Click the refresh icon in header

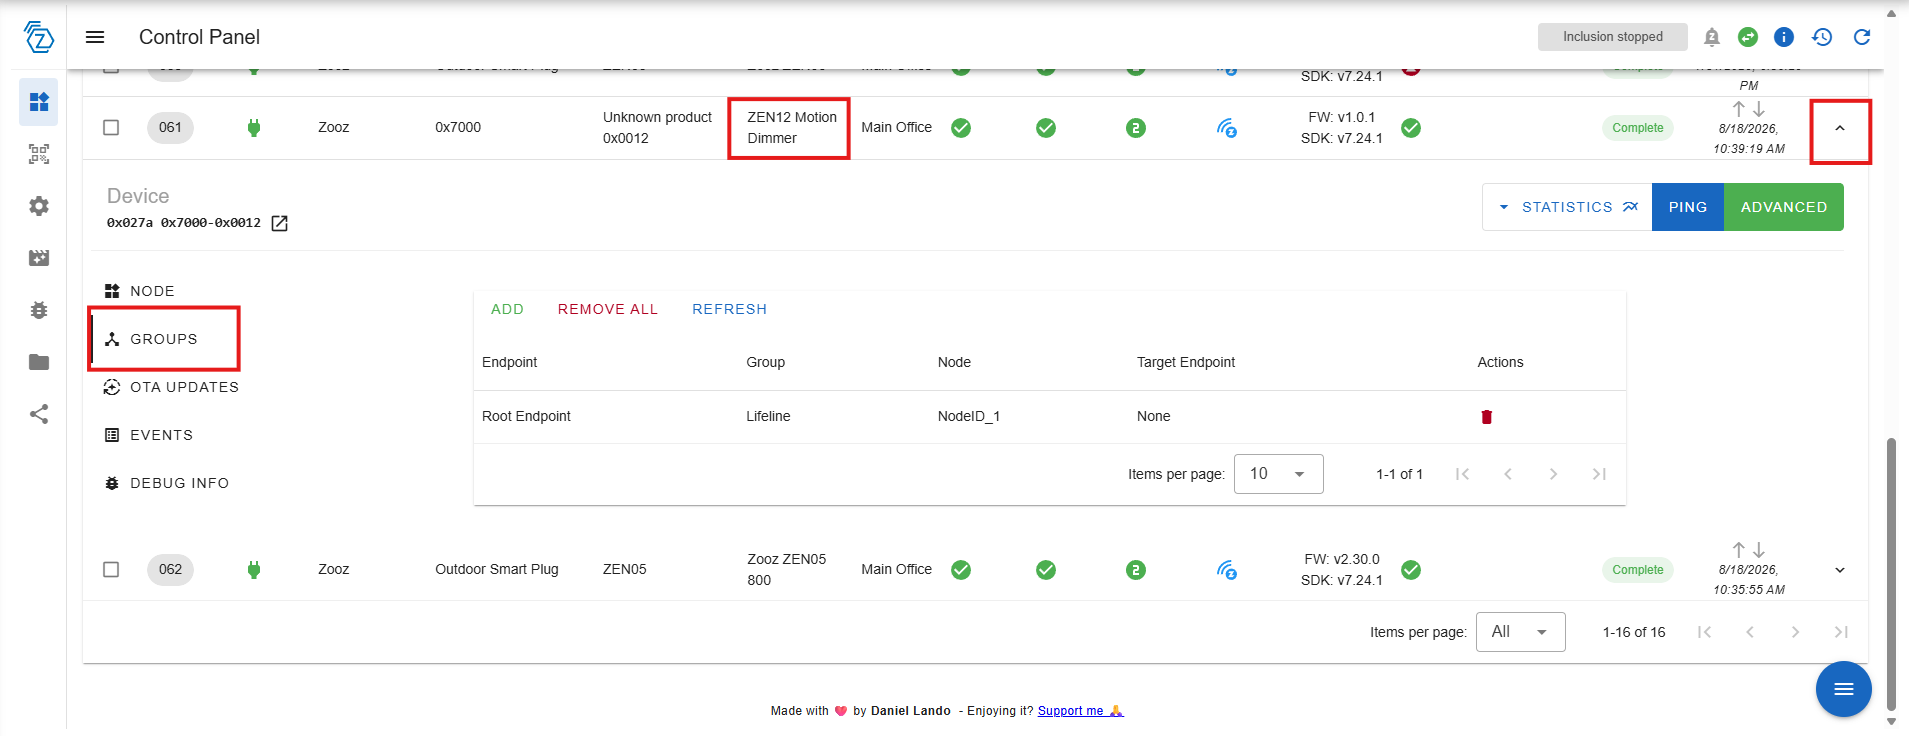[x=1862, y=37]
